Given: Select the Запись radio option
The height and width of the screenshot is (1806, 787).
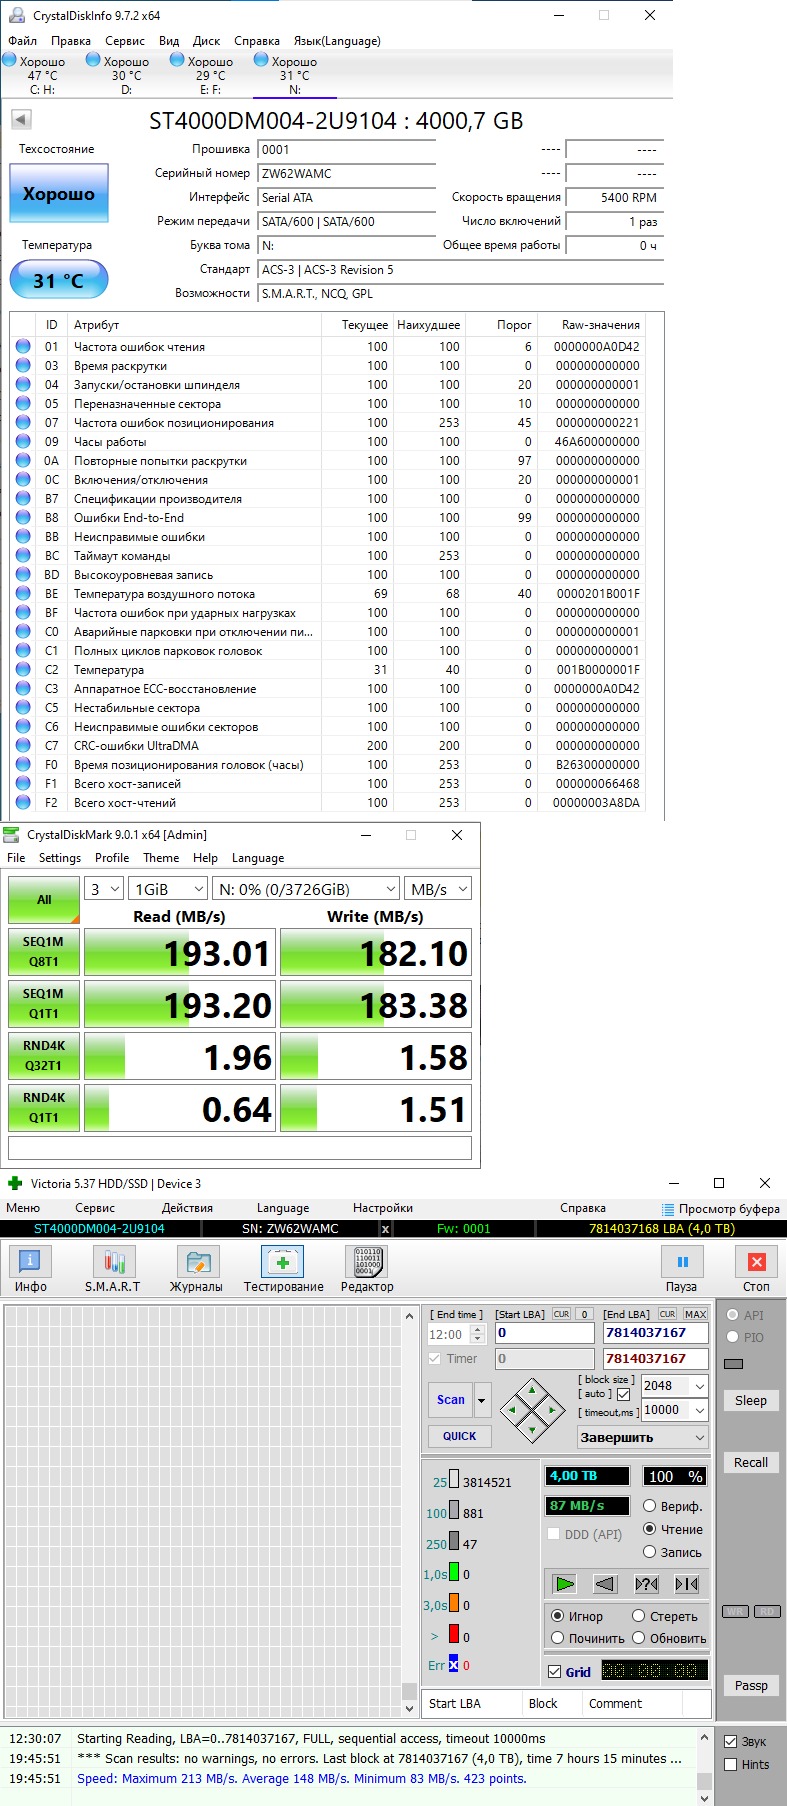Looking at the screenshot, I should (650, 1552).
